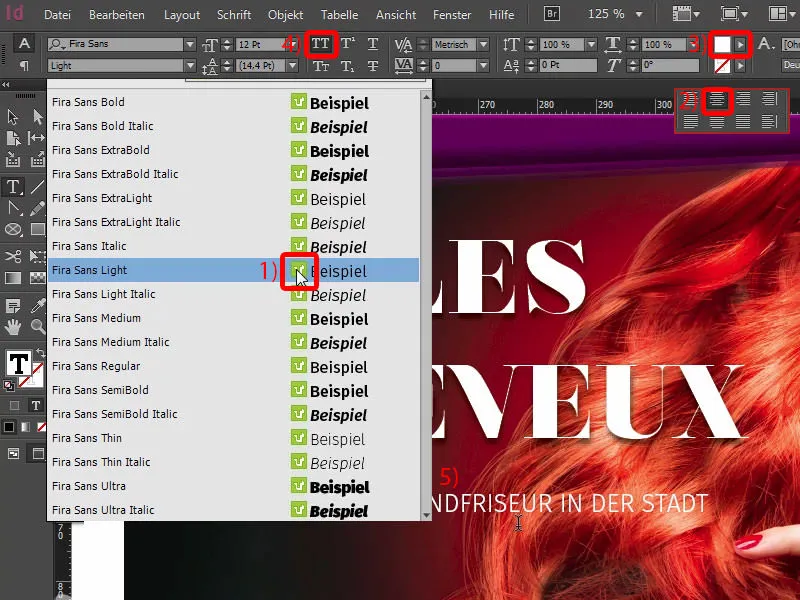Open the Ansicht menu
The image size is (800, 600).
pos(396,15)
